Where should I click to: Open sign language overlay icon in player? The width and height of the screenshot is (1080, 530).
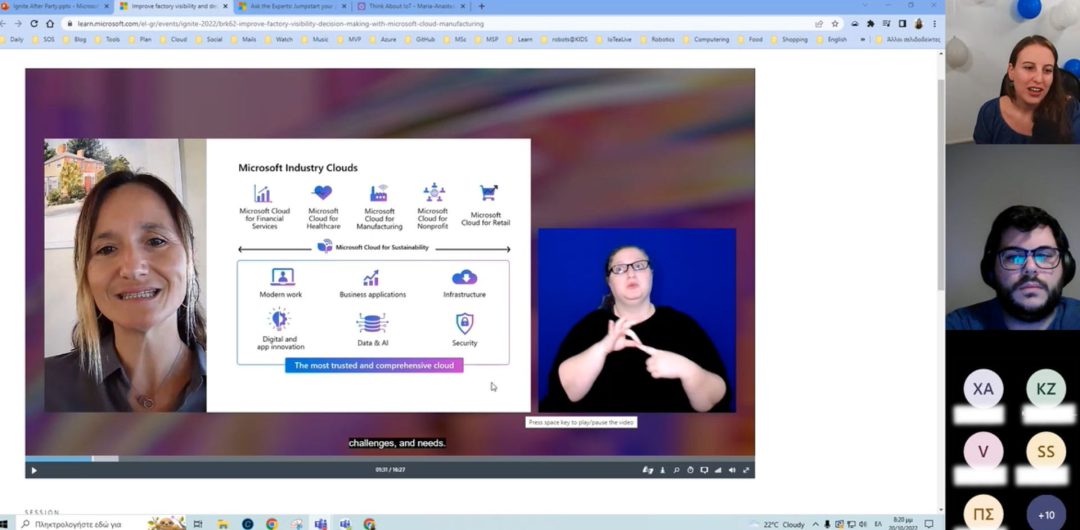[647, 470]
